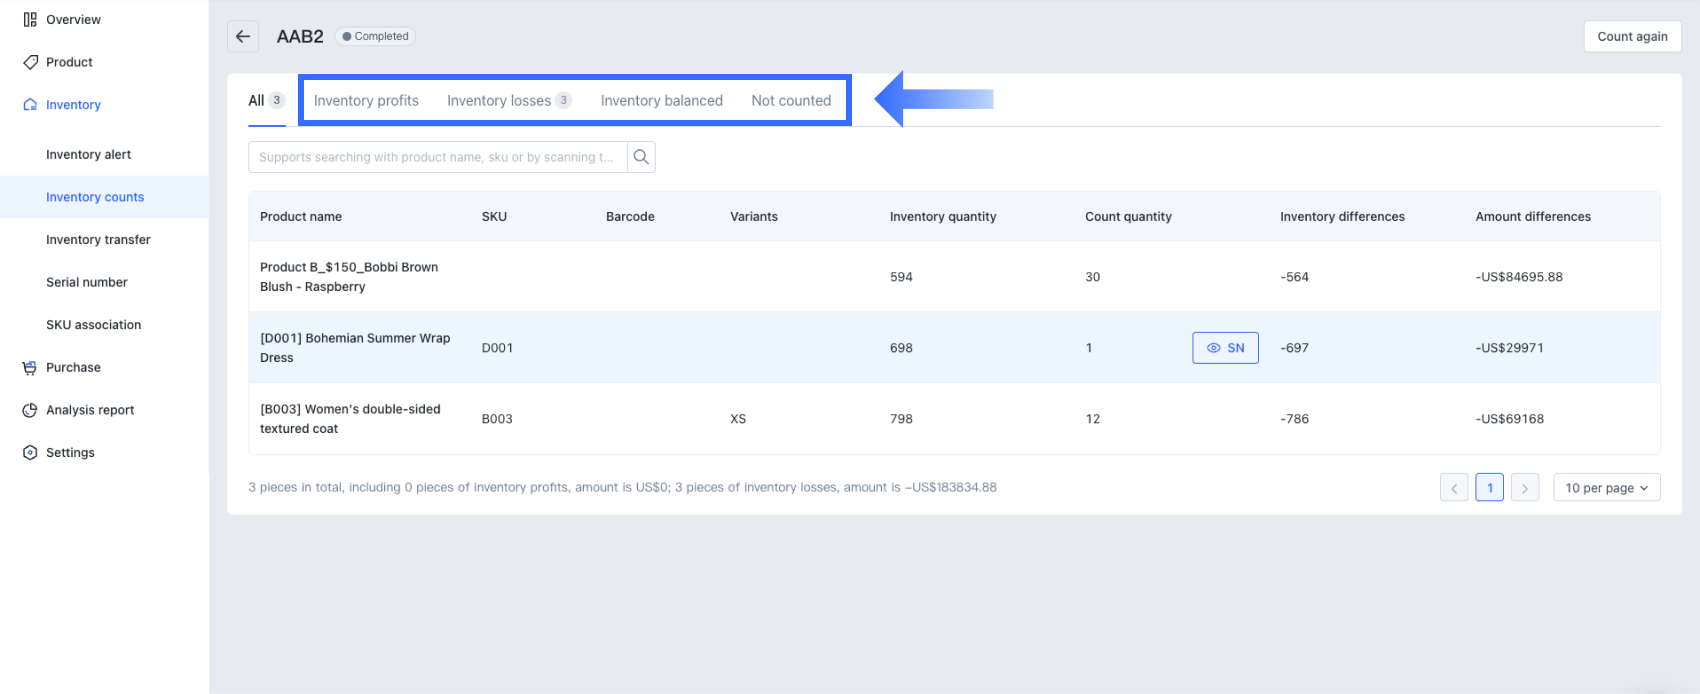This screenshot has height=694, width=1700.
Task: Select page 1 in pagination
Action: pyautogui.click(x=1489, y=488)
